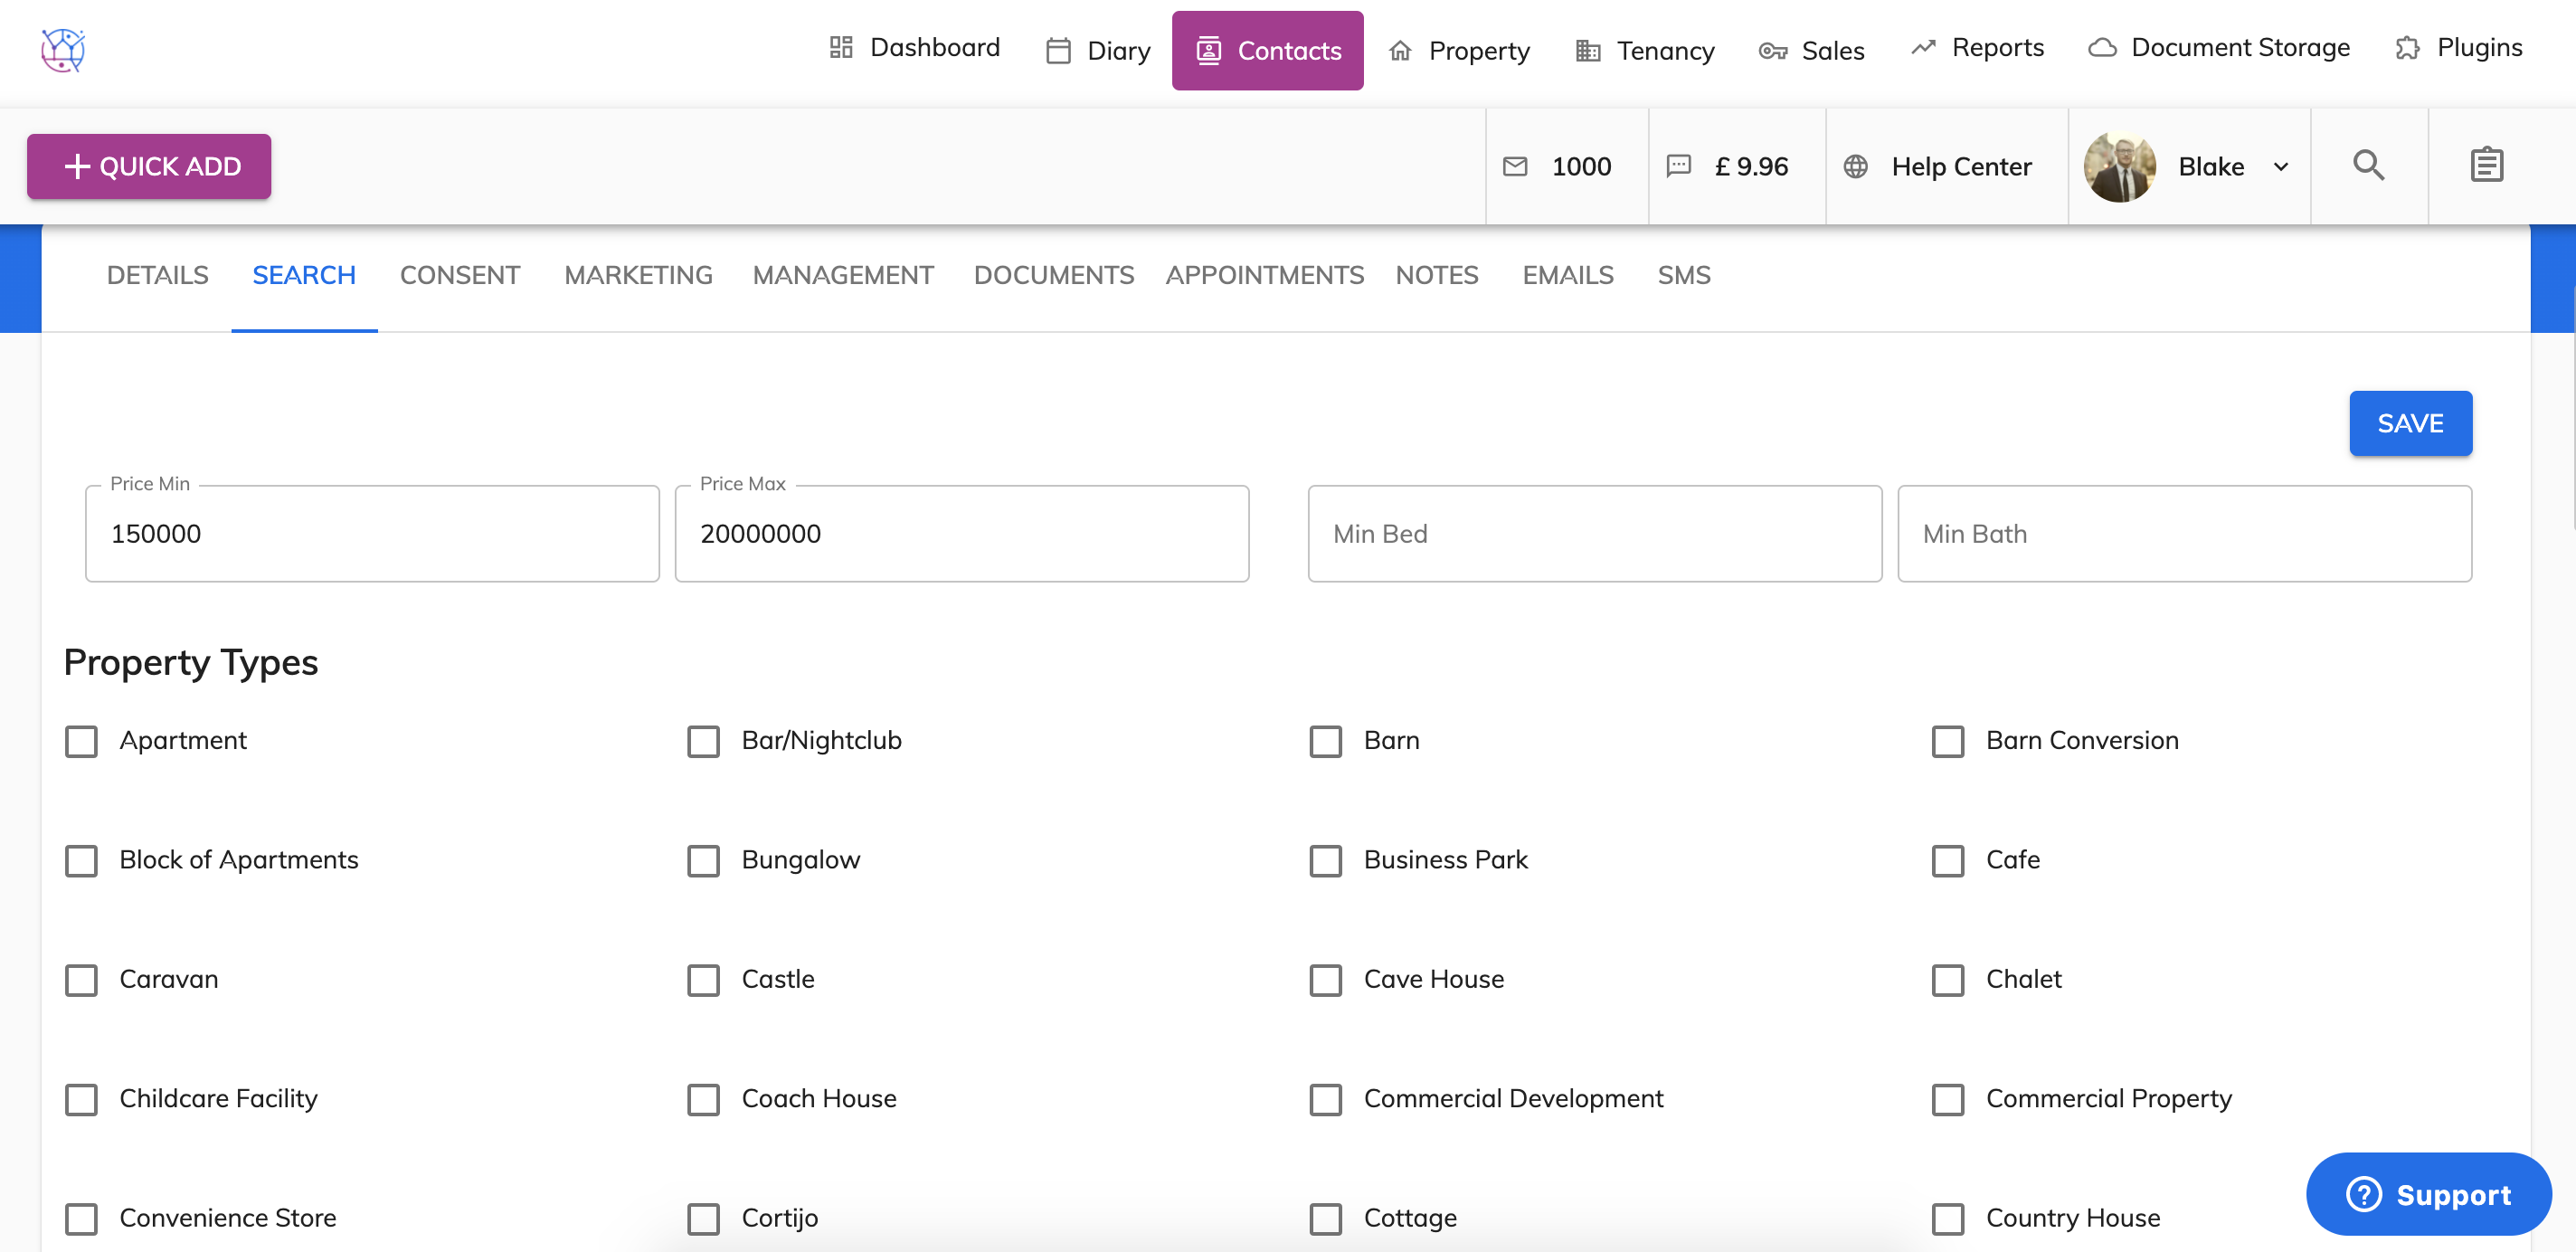Enable the Barn Conversion checkbox
Viewport: 2576px width, 1252px height.
1947,741
